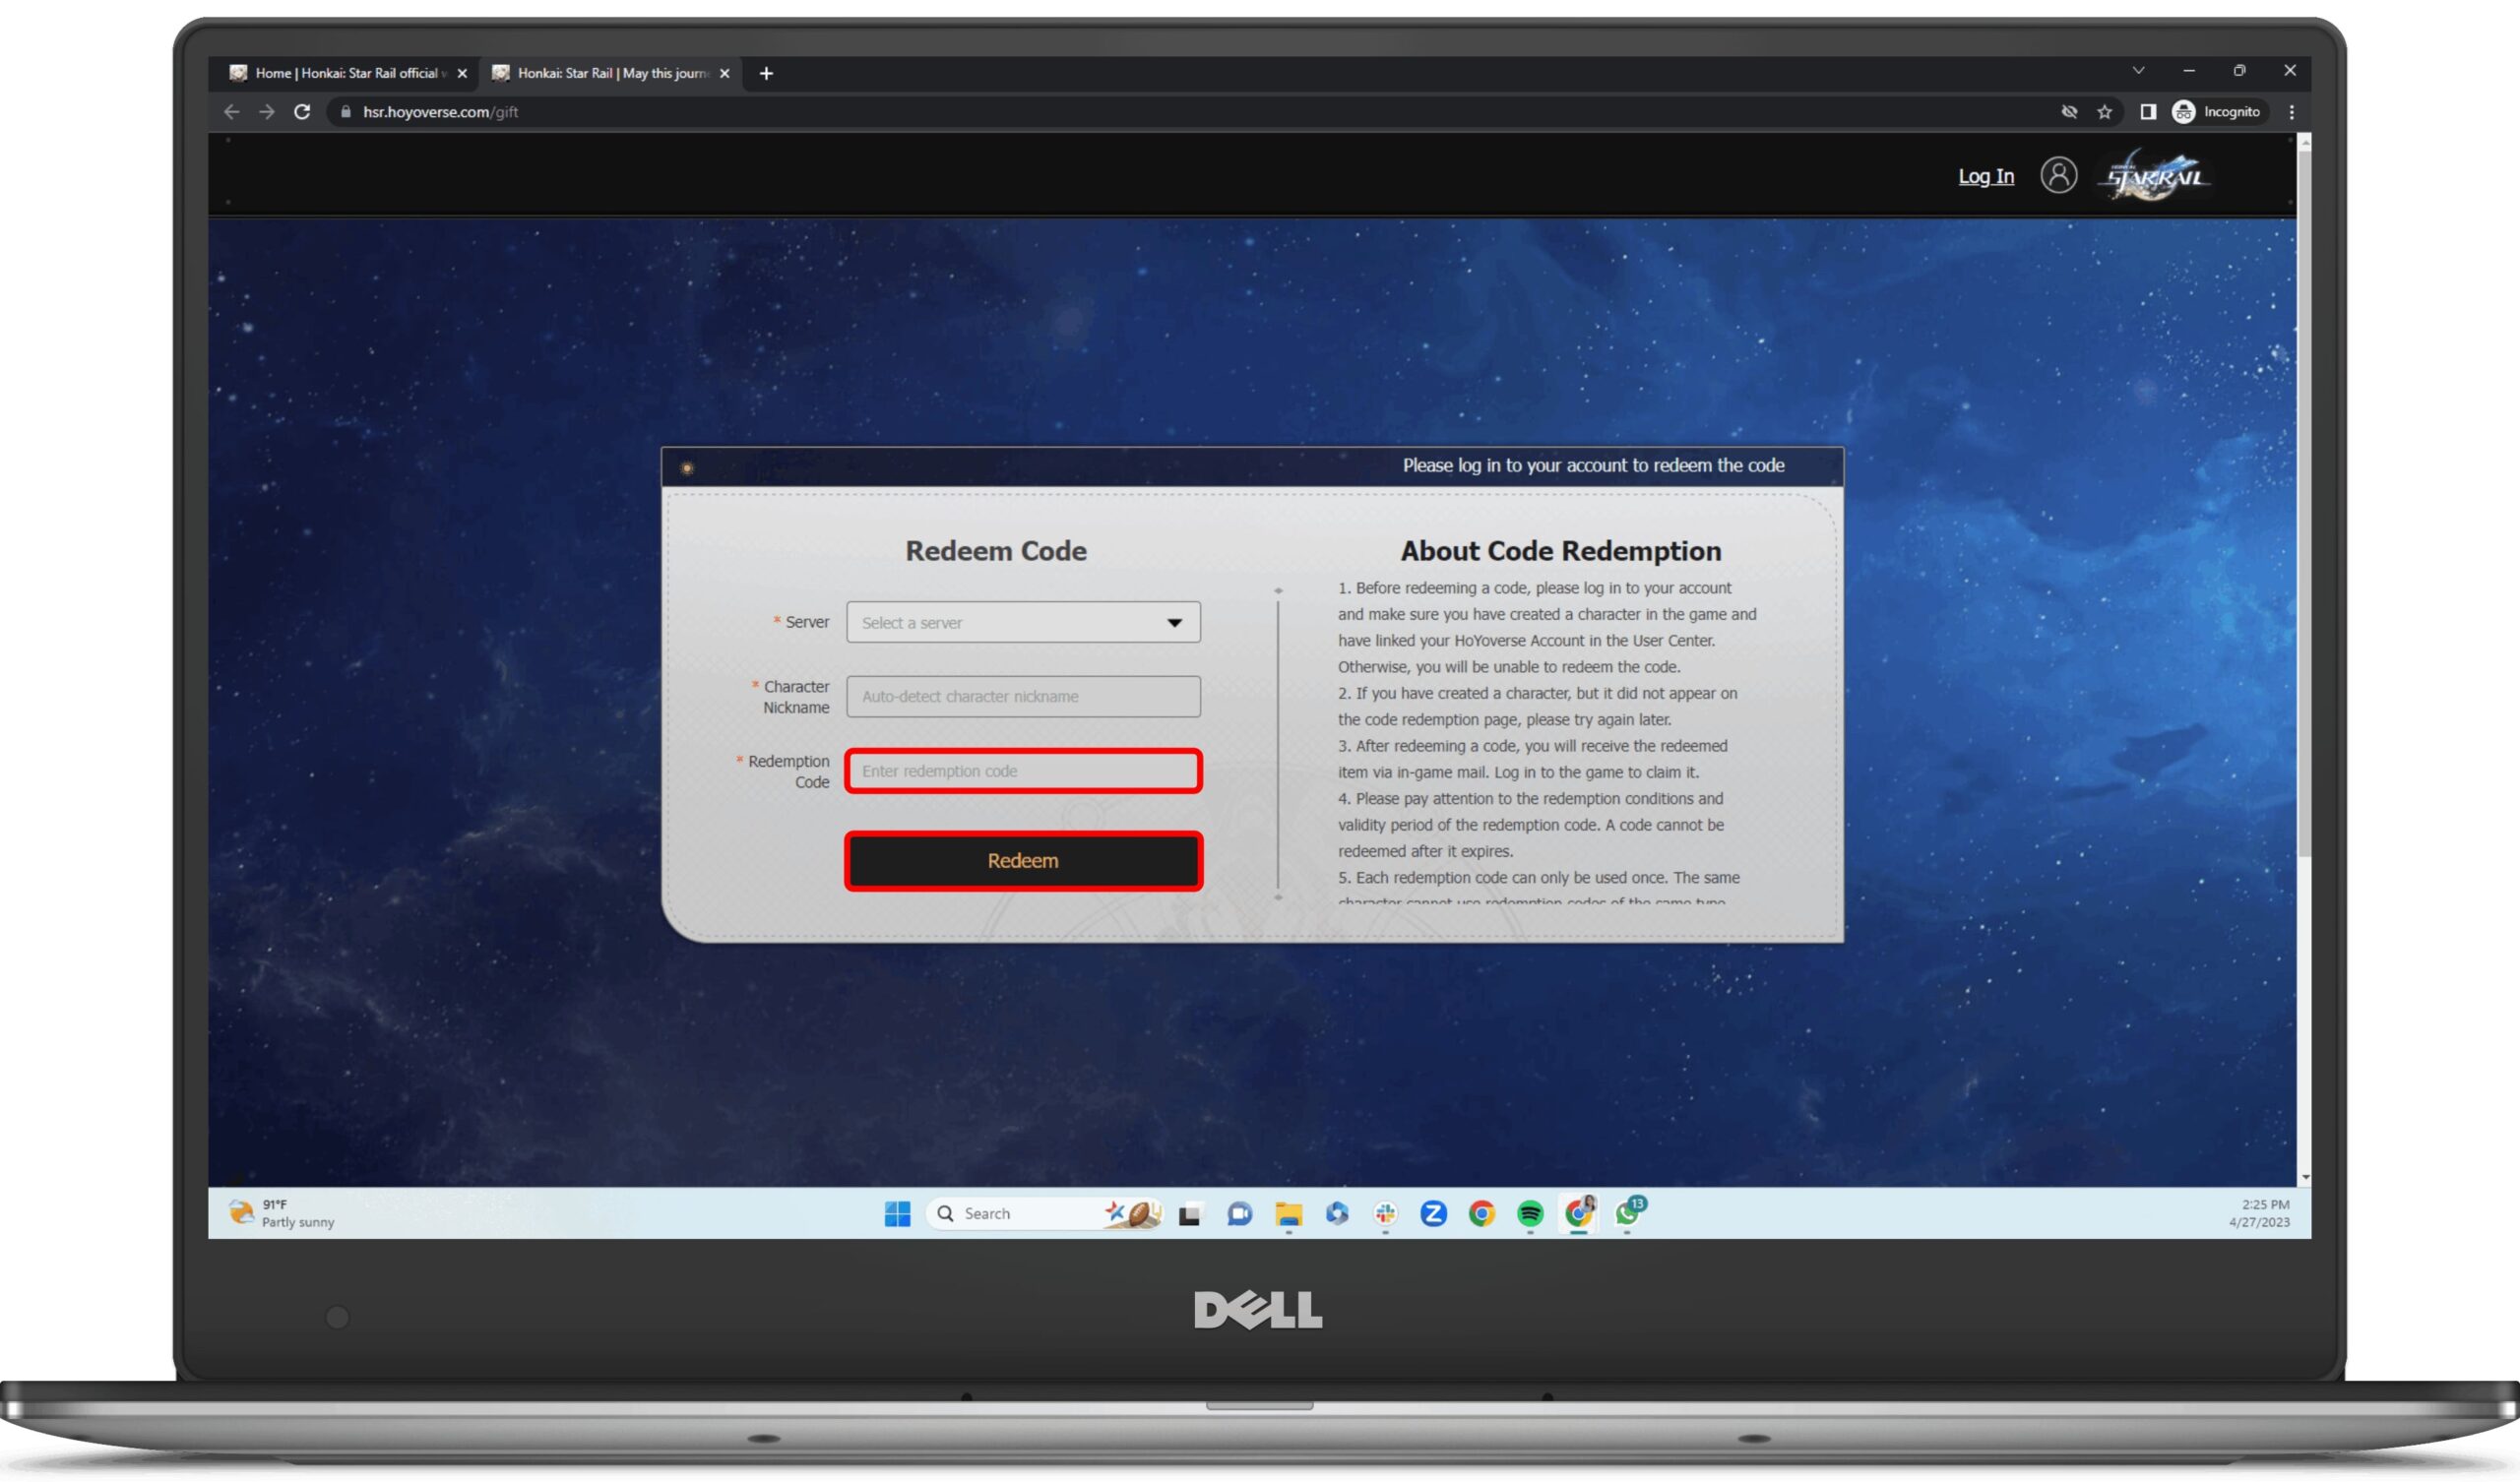Click the bookmark star icon in address bar
The height and width of the screenshot is (1482, 2520).
click(2104, 111)
